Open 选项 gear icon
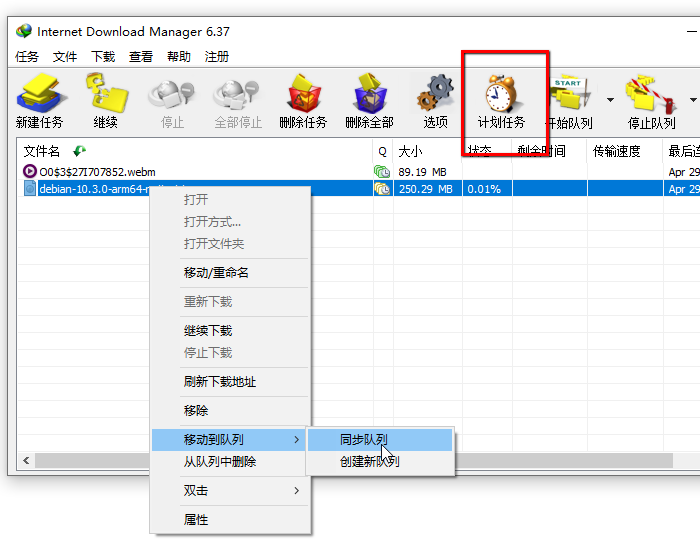Viewport: 700px width, 542px height. tap(436, 93)
